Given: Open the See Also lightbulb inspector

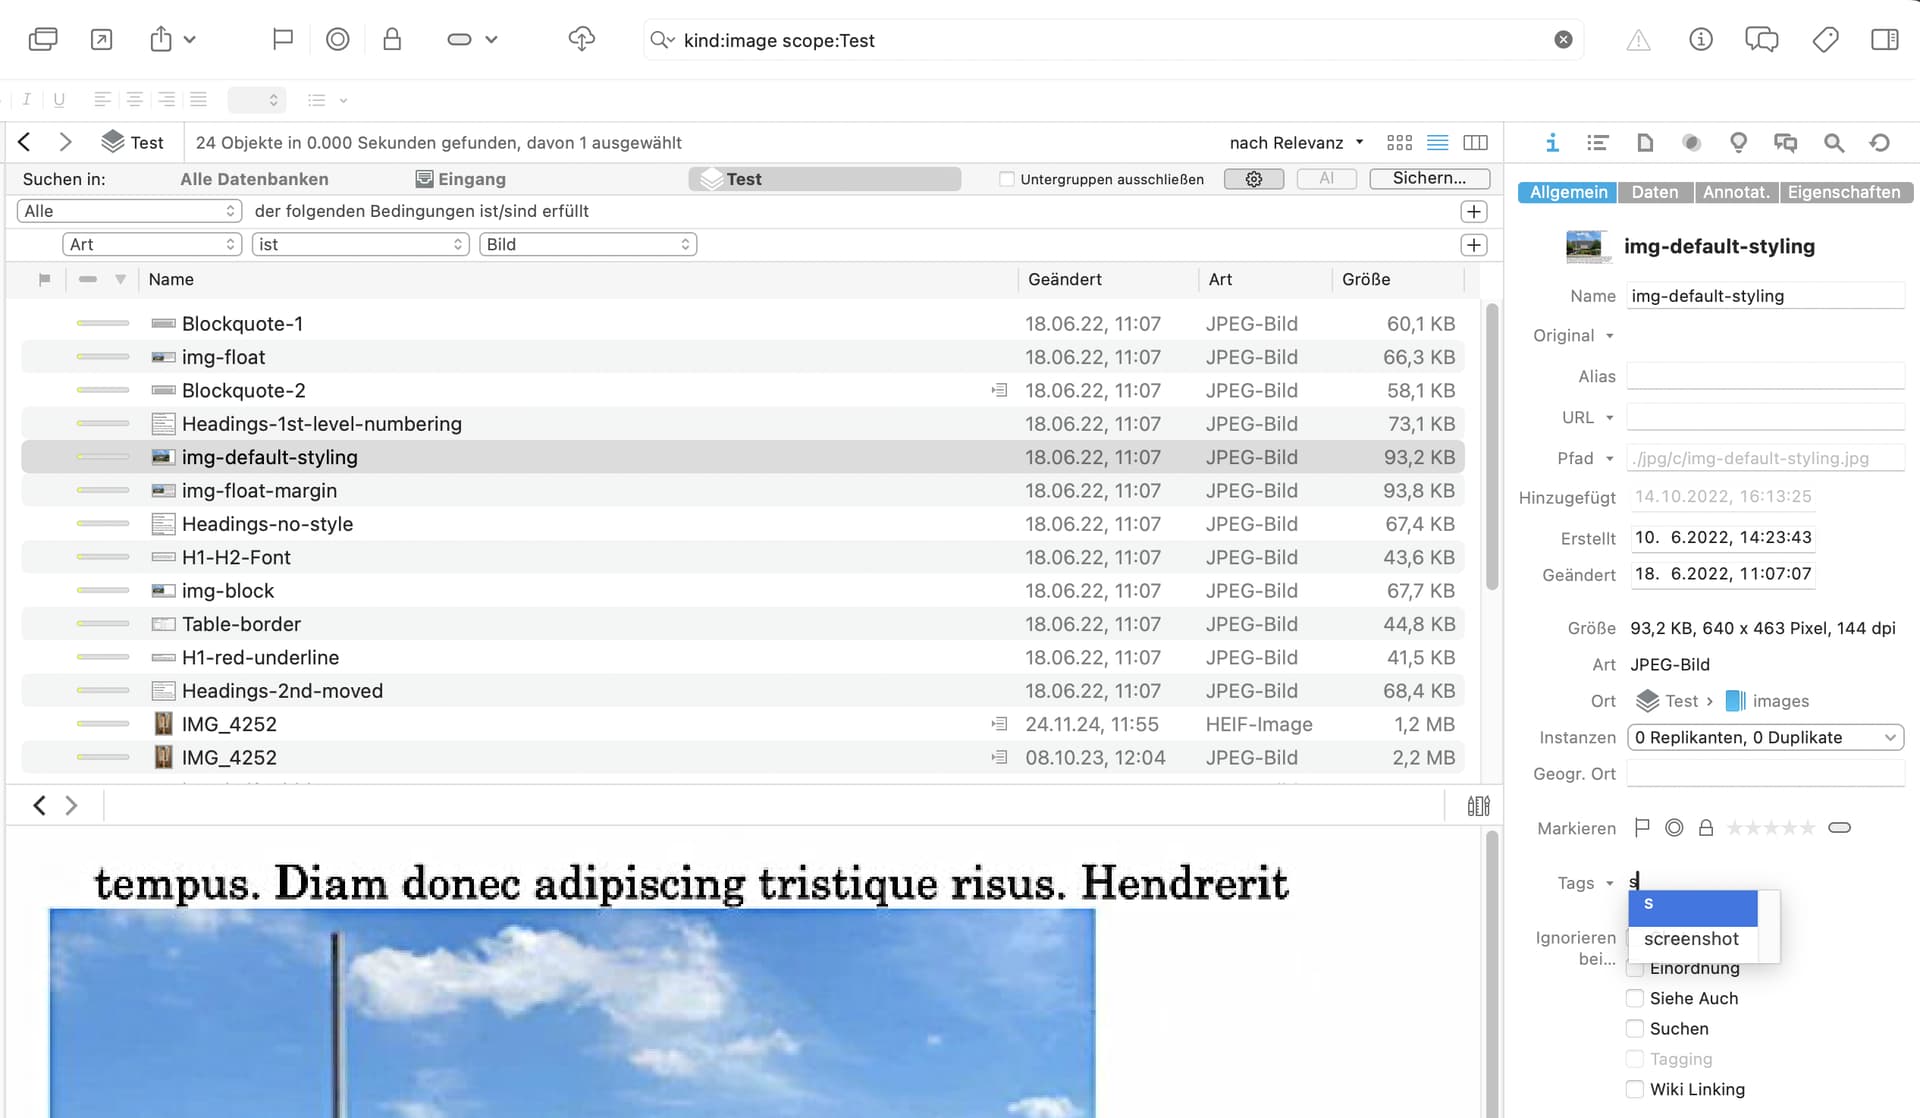Looking at the screenshot, I should pos(1738,143).
